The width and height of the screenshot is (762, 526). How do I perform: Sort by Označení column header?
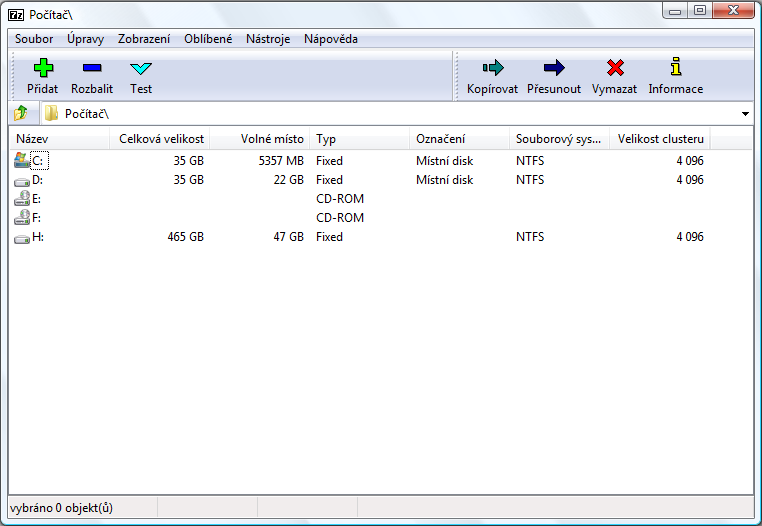pos(459,139)
